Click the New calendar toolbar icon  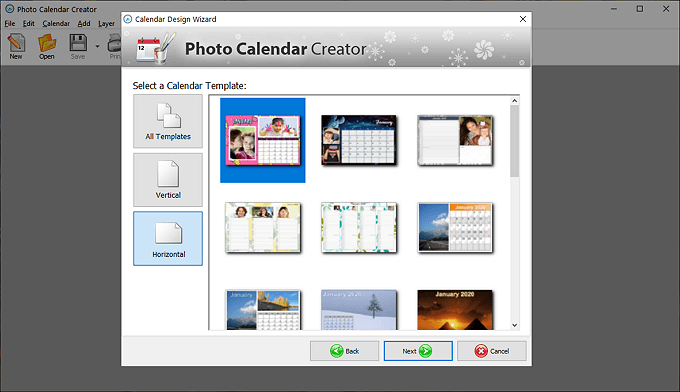tap(16, 46)
